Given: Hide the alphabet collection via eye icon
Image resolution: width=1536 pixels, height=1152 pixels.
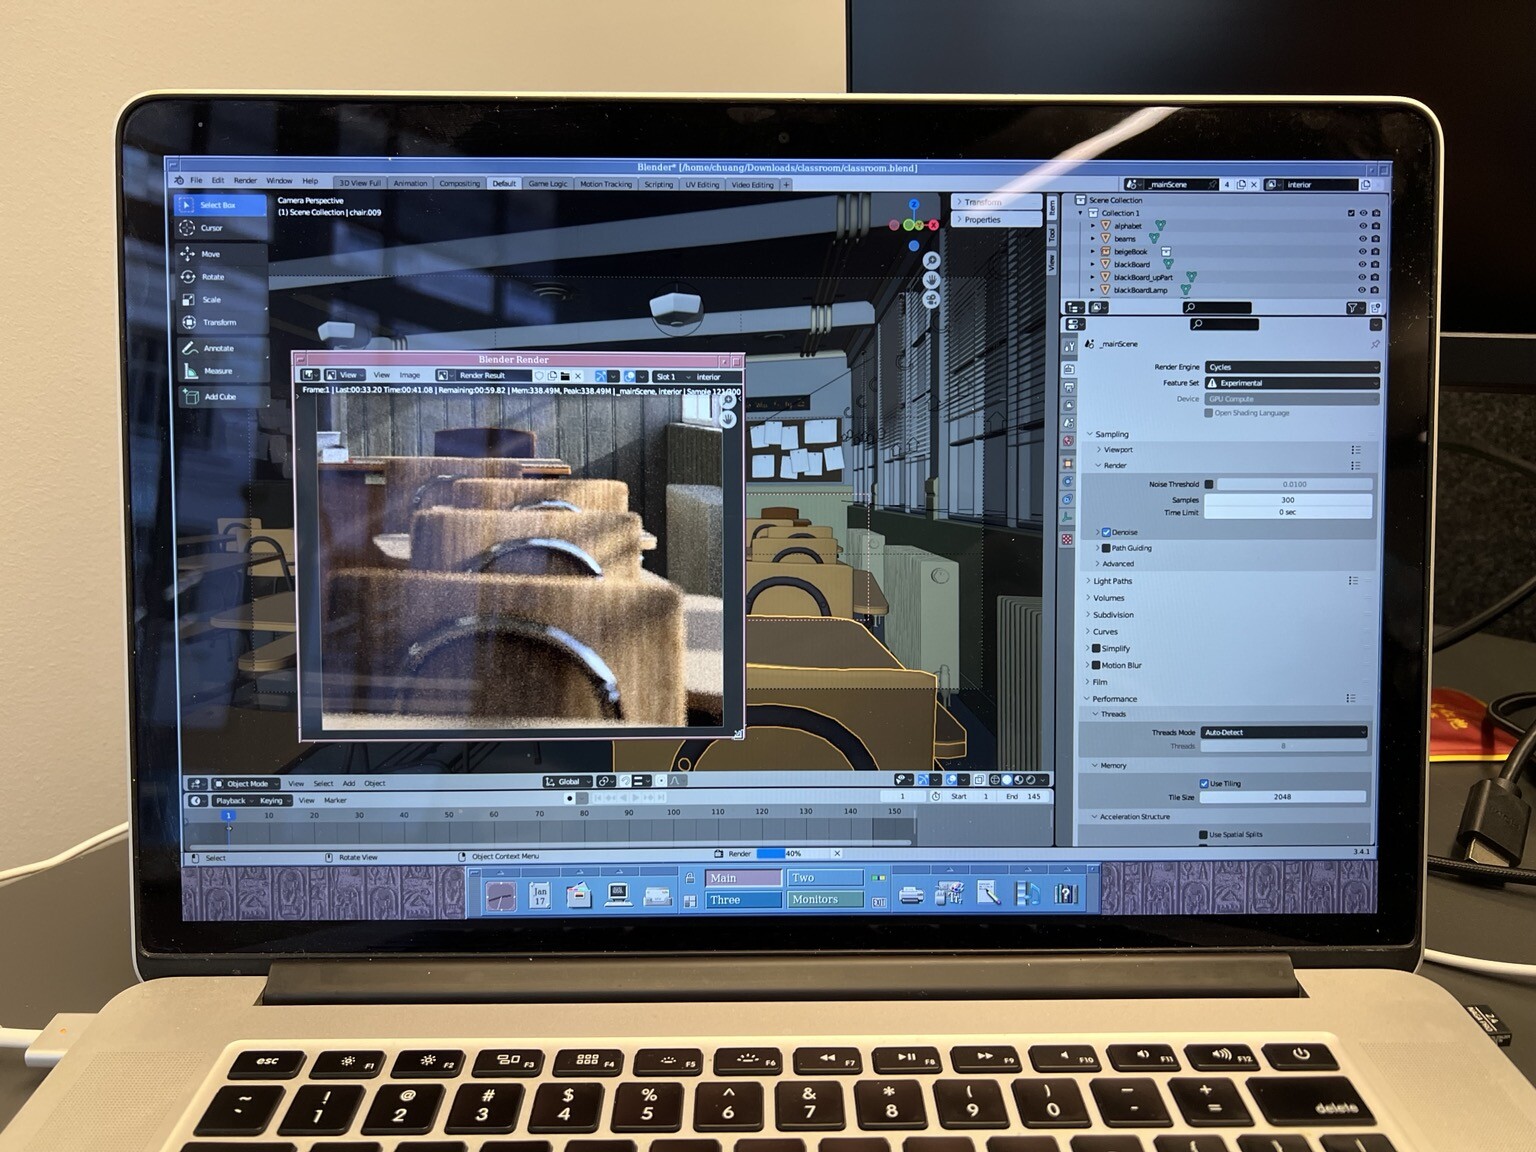Looking at the screenshot, I should point(1362,226).
